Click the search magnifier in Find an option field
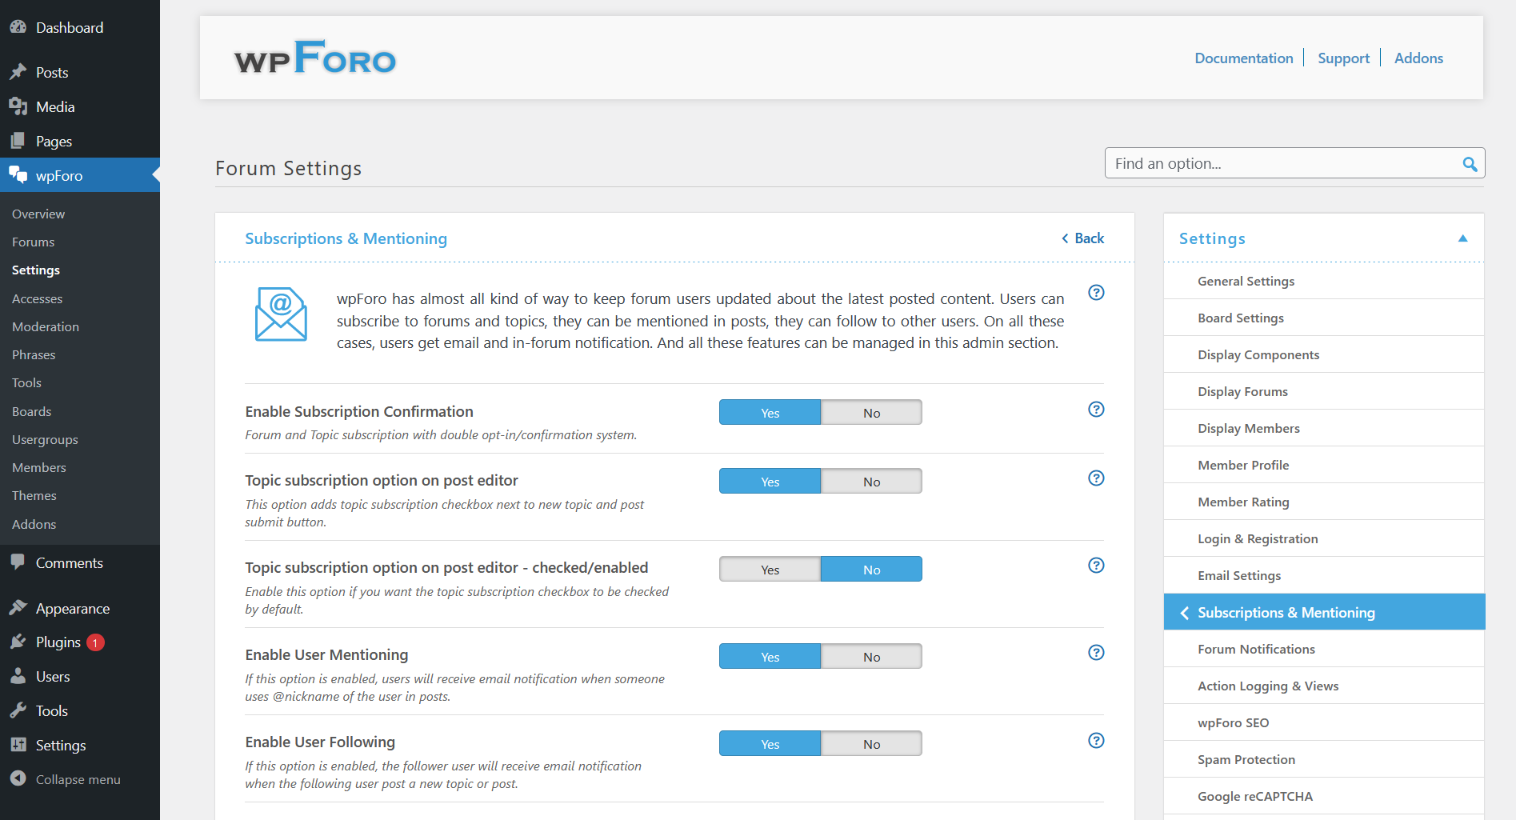This screenshot has height=820, width=1516. tap(1469, 163)
